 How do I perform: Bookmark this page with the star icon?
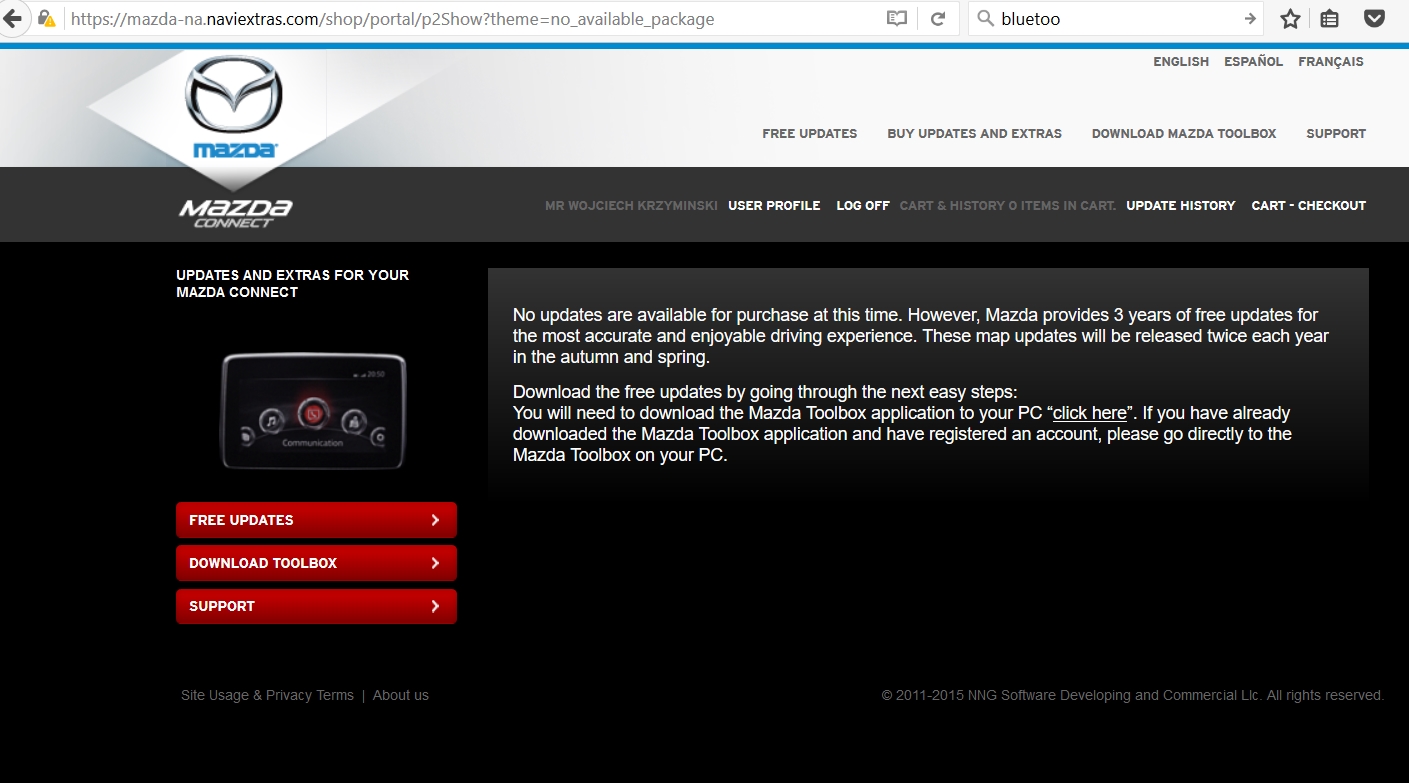coord(1290,19)
